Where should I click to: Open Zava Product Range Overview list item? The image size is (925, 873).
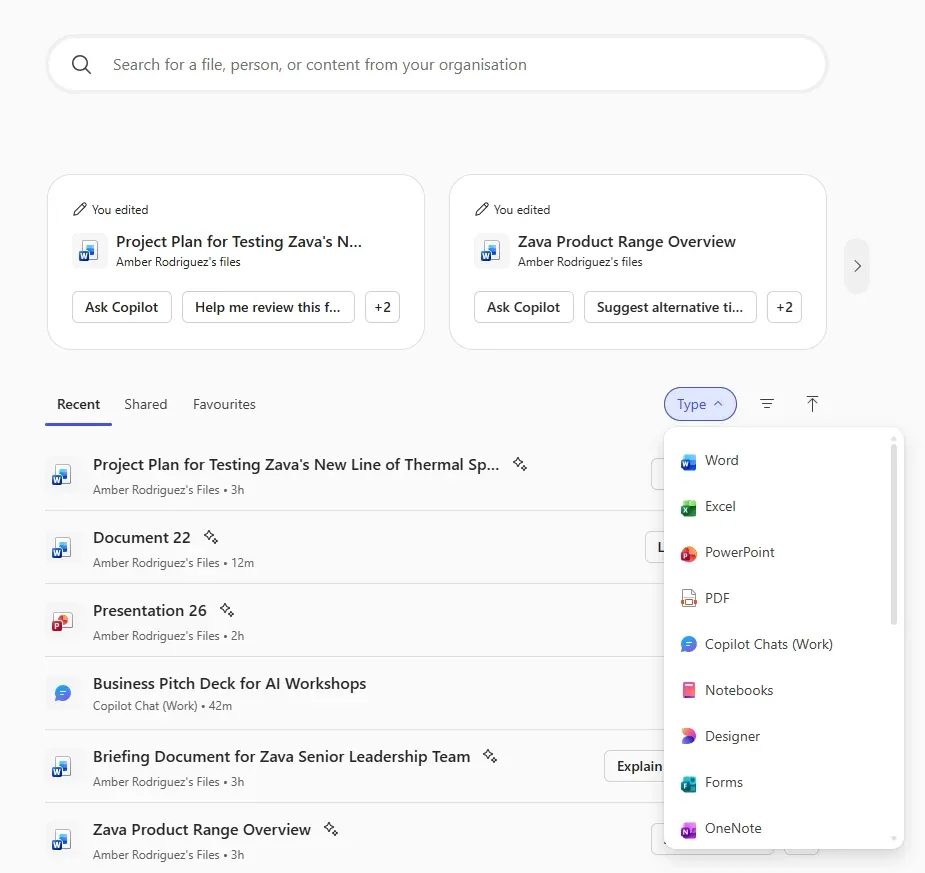202,830
